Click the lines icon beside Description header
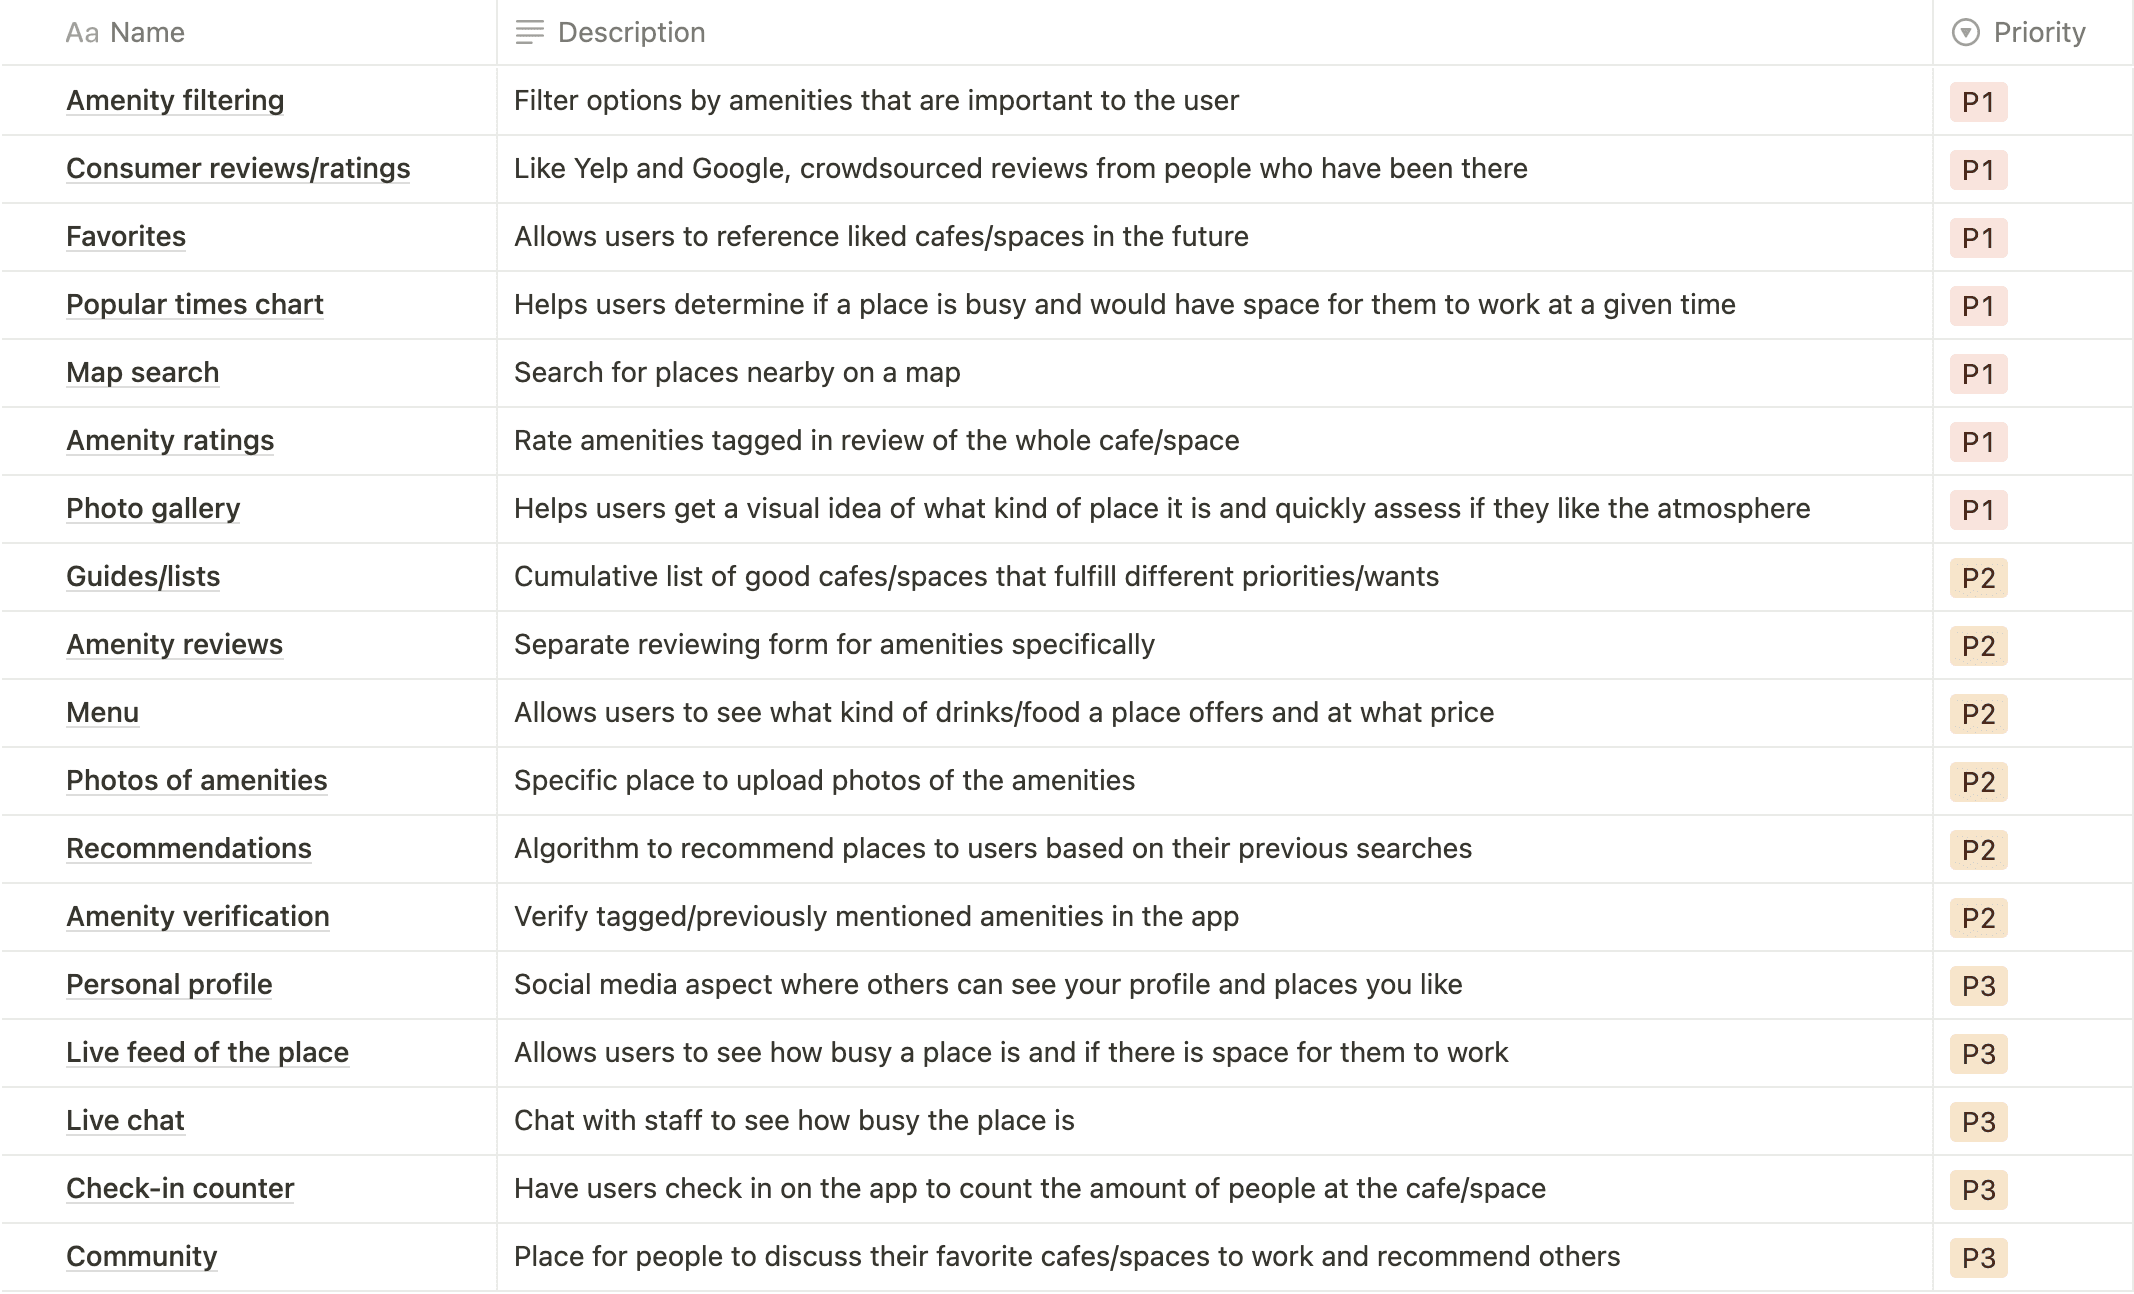2134x1294 pixels. tap(529, 33)
